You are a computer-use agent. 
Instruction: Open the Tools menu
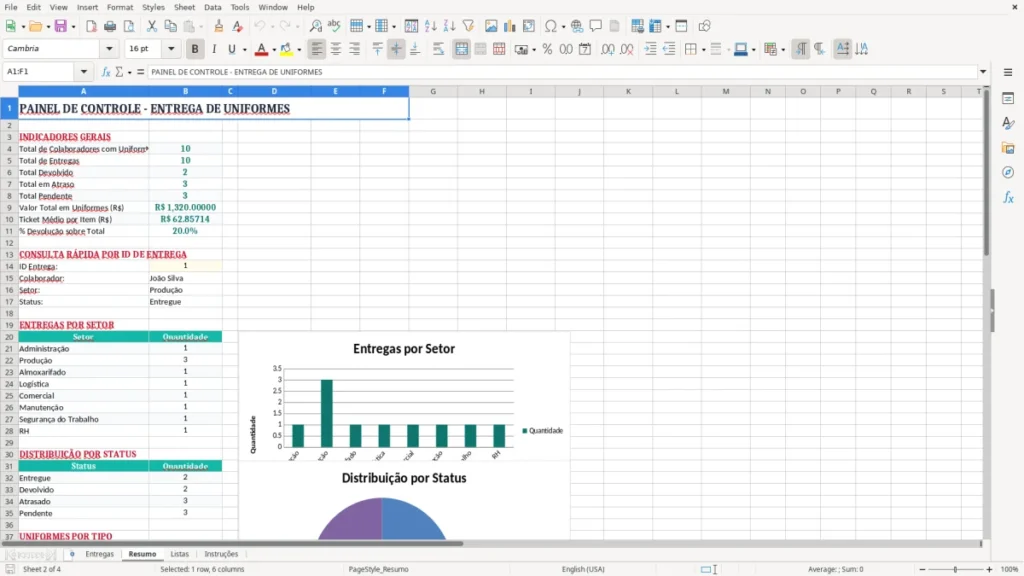(240, 7)
